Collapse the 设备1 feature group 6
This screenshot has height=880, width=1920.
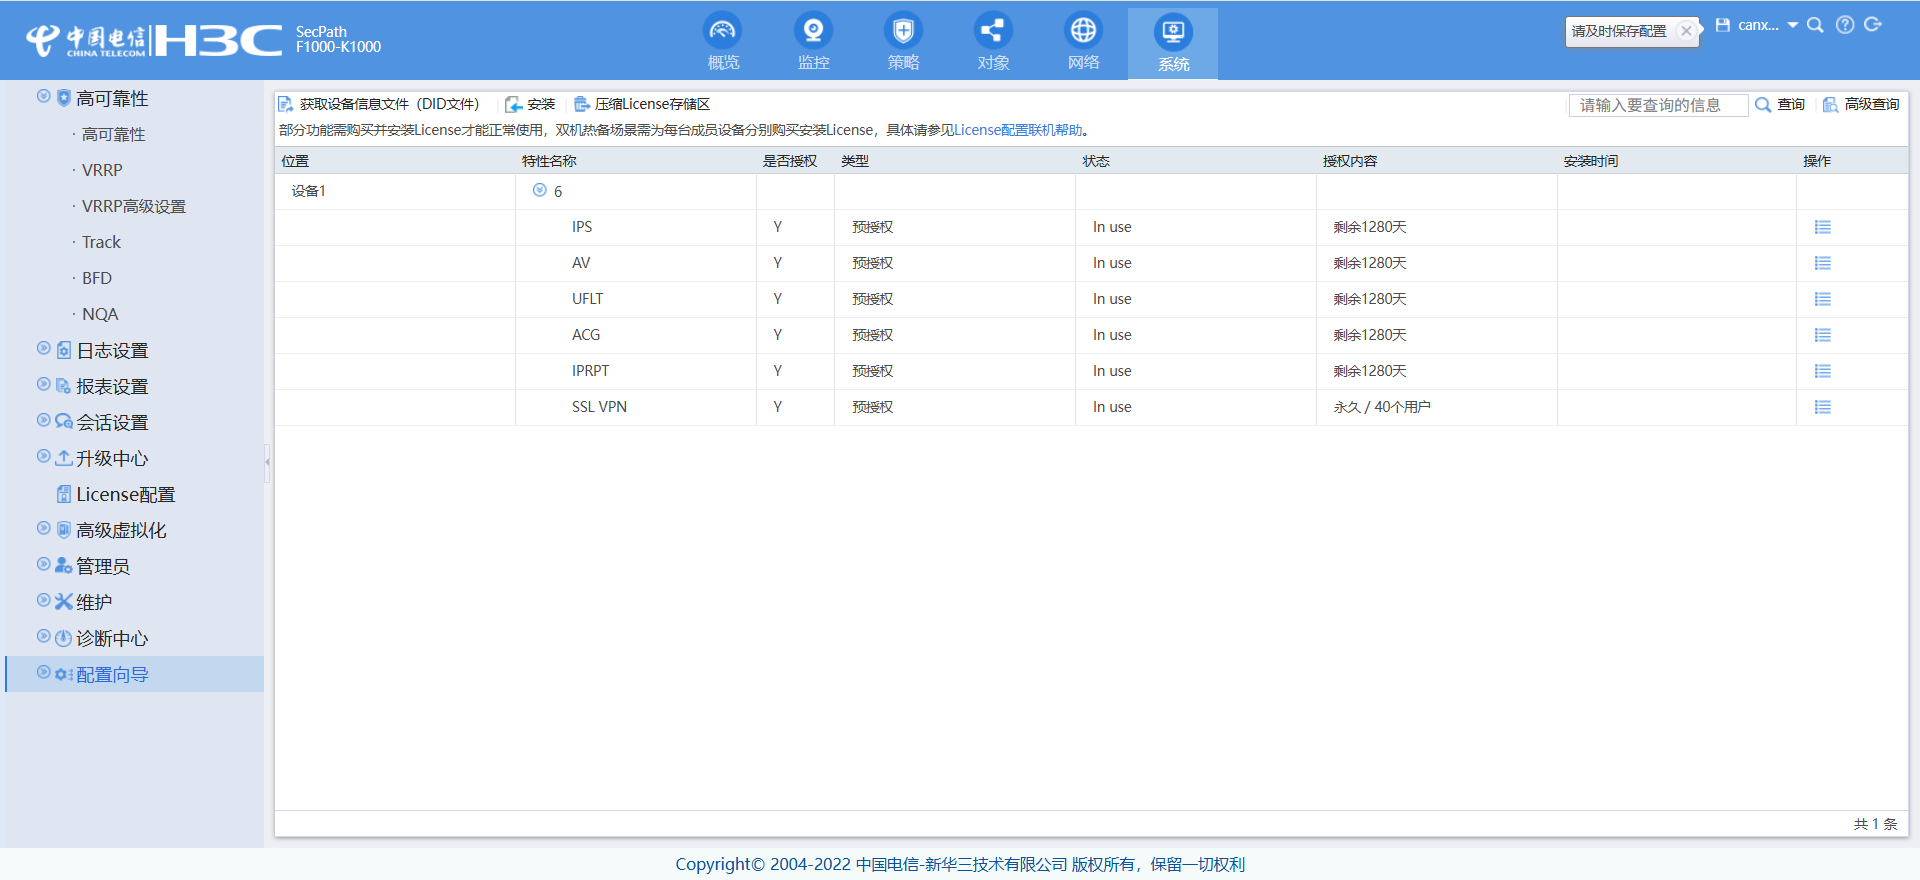pyautogui.click(x=540, y=190)
